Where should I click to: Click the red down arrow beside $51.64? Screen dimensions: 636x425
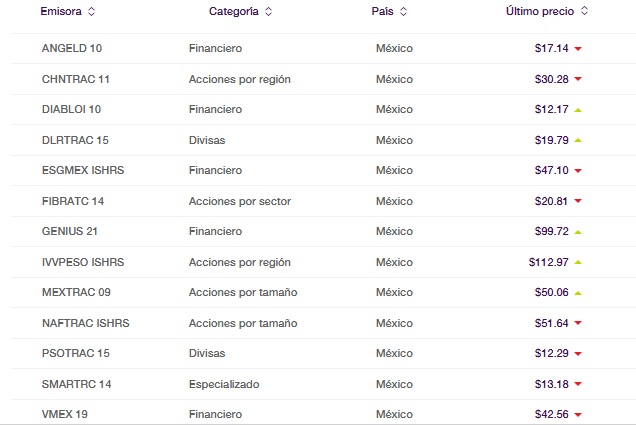(x=578, y=323)
